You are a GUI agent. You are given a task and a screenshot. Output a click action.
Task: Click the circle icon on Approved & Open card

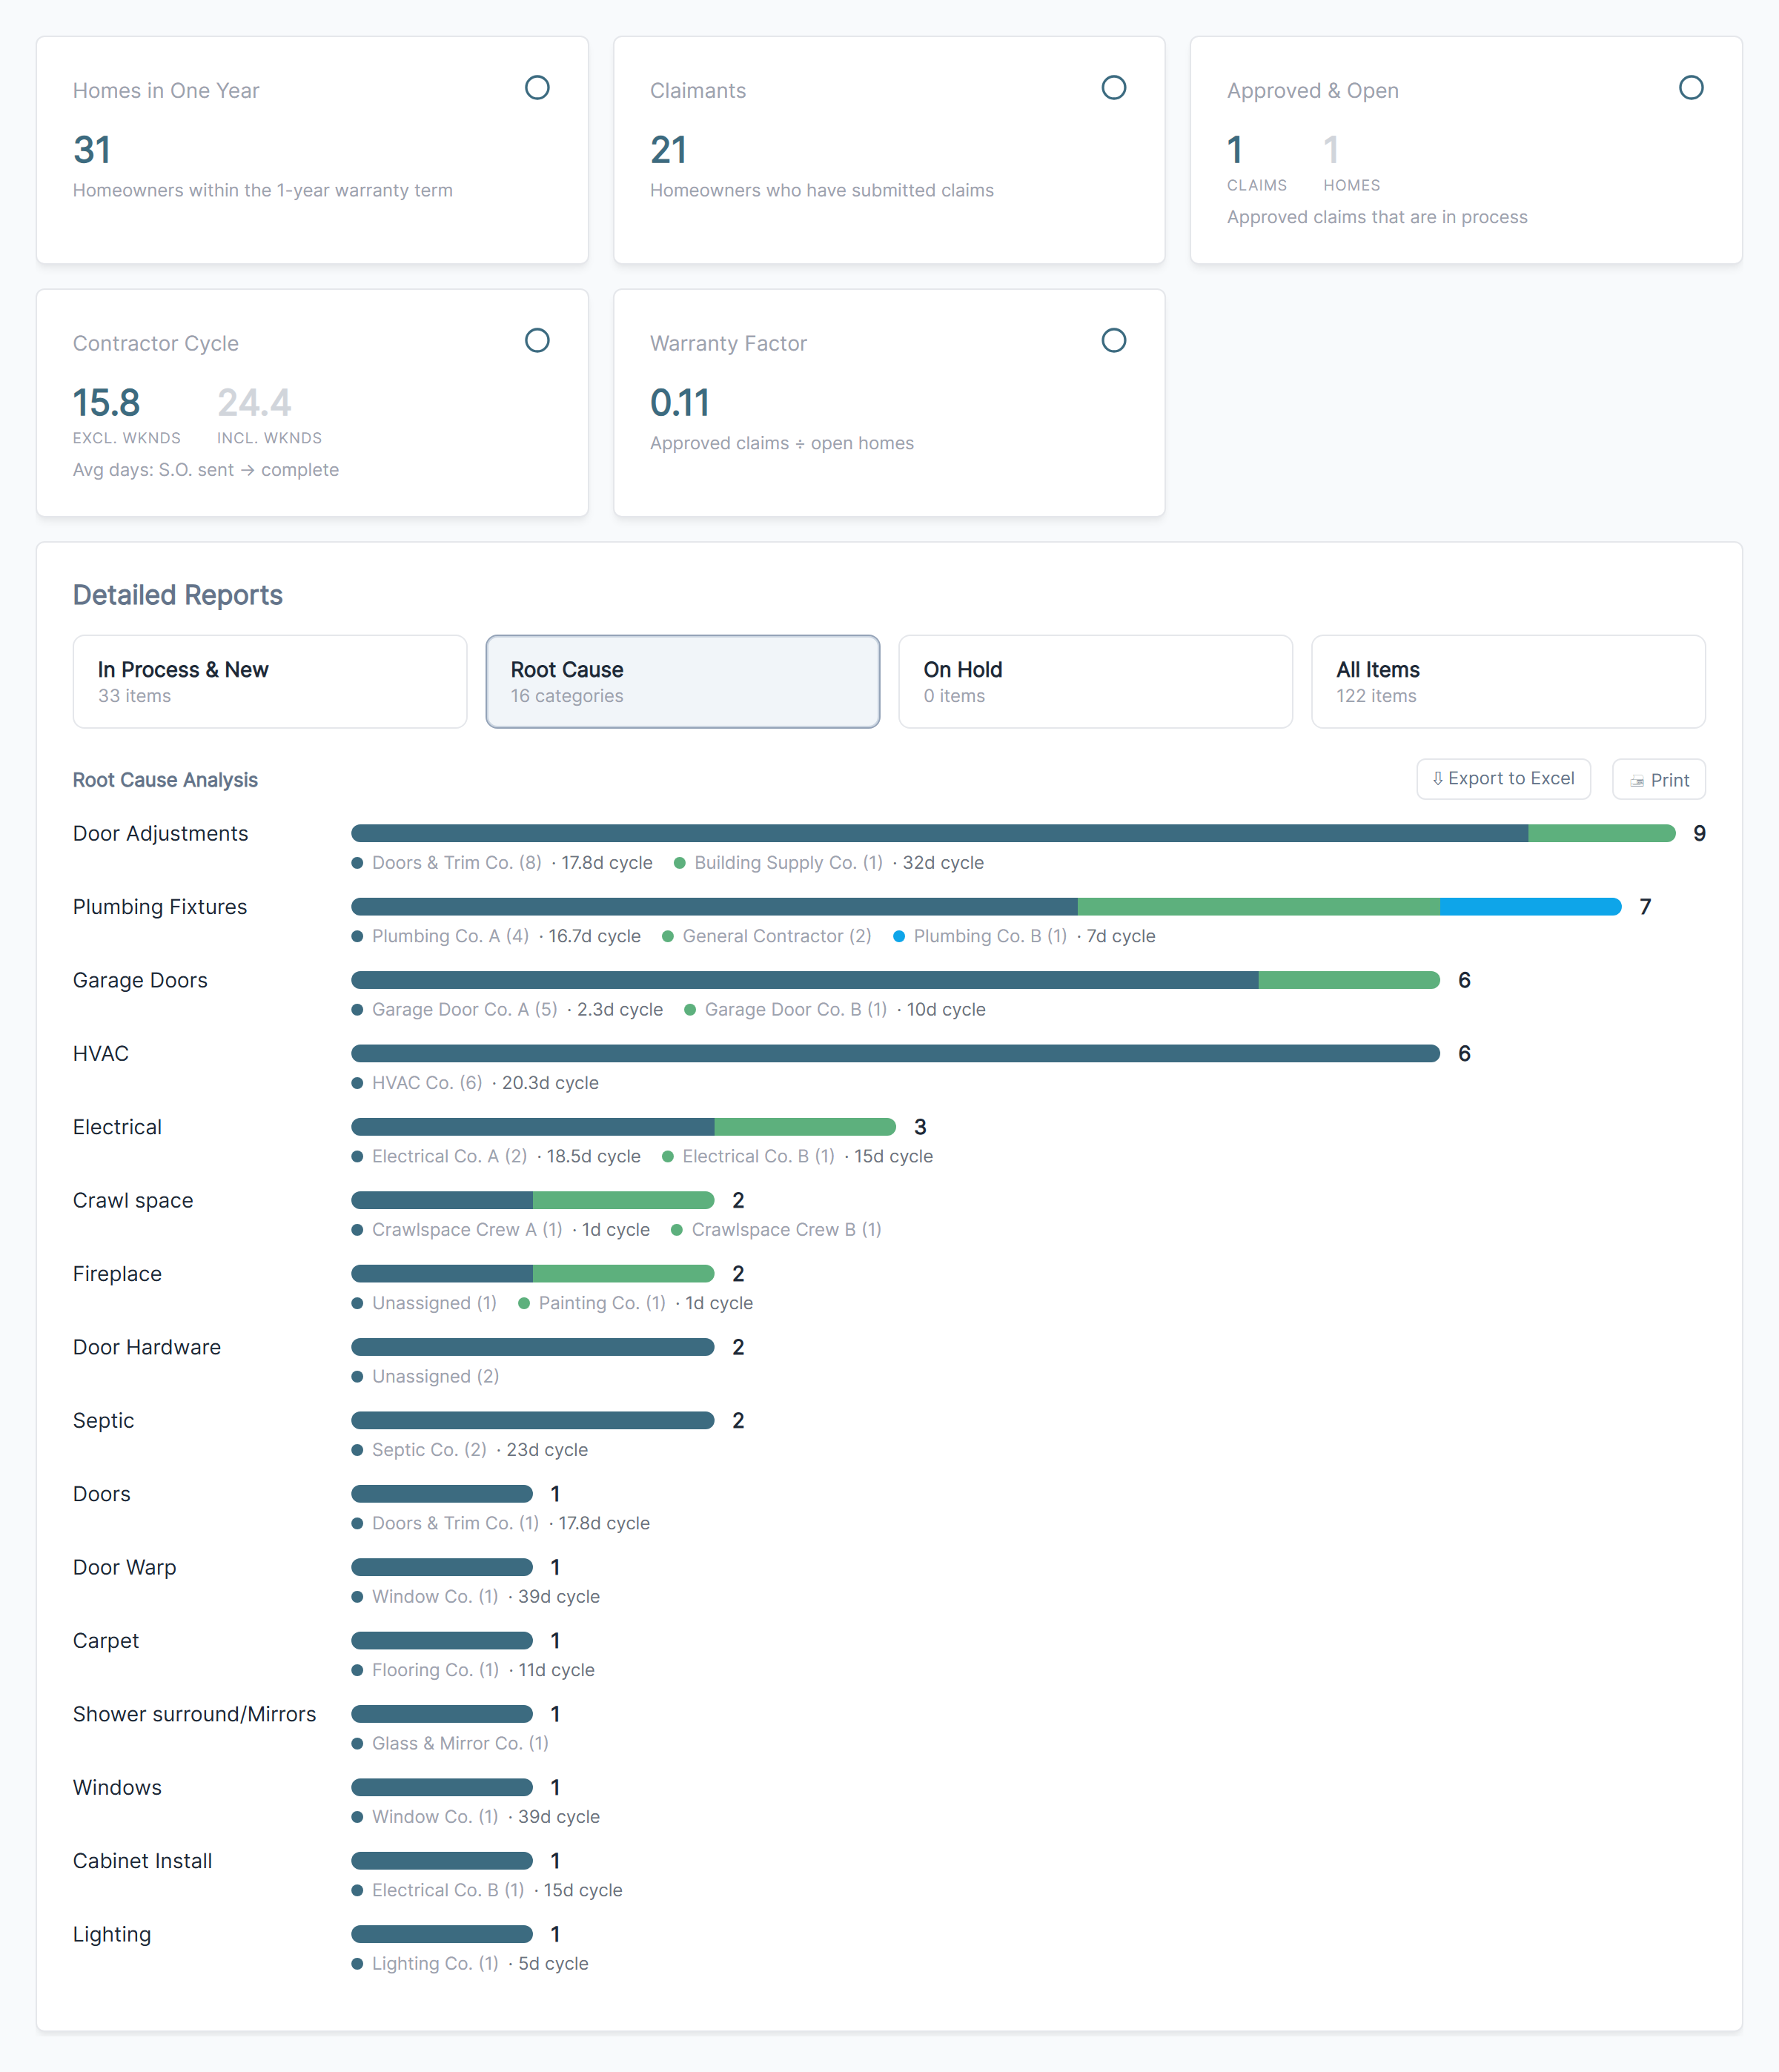(x=1690, y=88)
